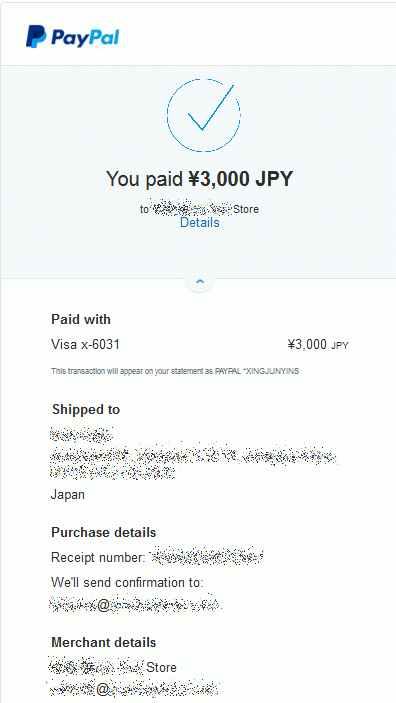Click the merchant Store name under Merchant details
The width and height of the screenshot is (396, 703).
pyautogui.click(x=113, y=667)
